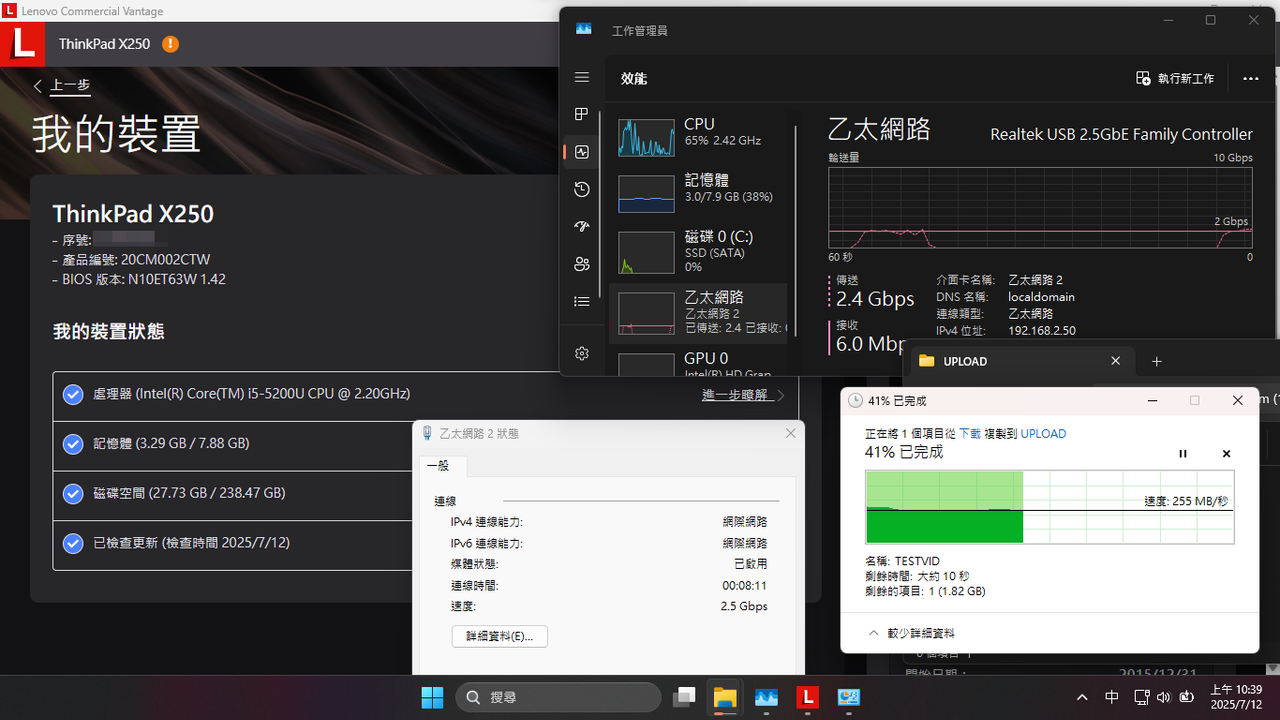Click checkmark icon on the processor row

73,395
